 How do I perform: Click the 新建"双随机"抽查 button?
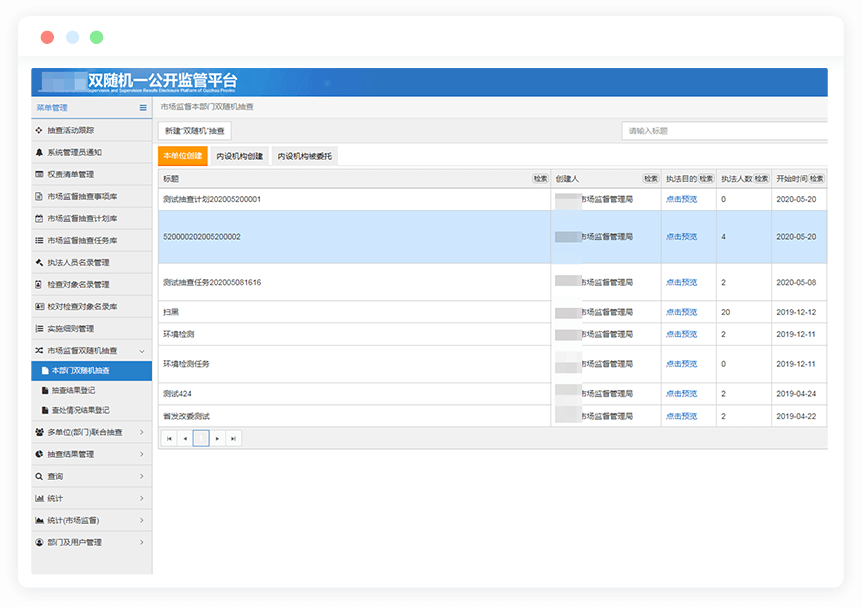click(x=195, y=131)
